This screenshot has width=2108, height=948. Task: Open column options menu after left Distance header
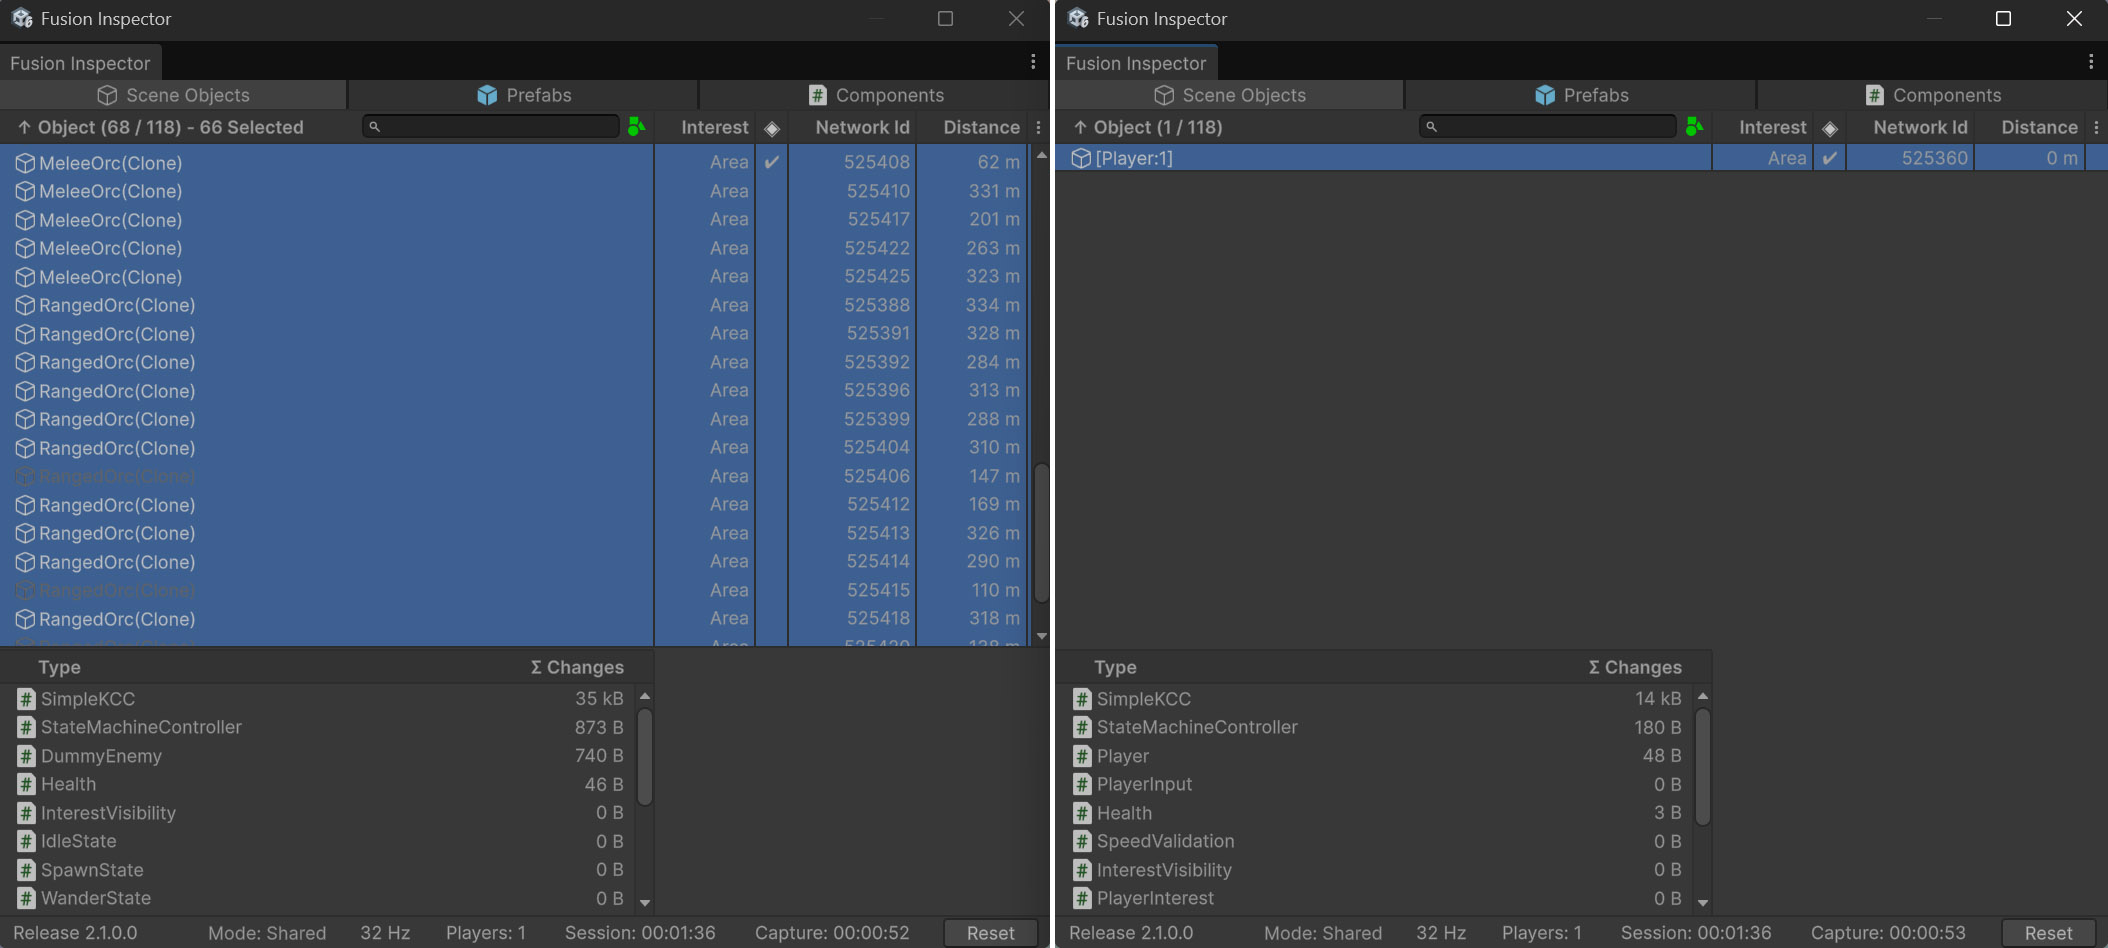[1038, 128]
